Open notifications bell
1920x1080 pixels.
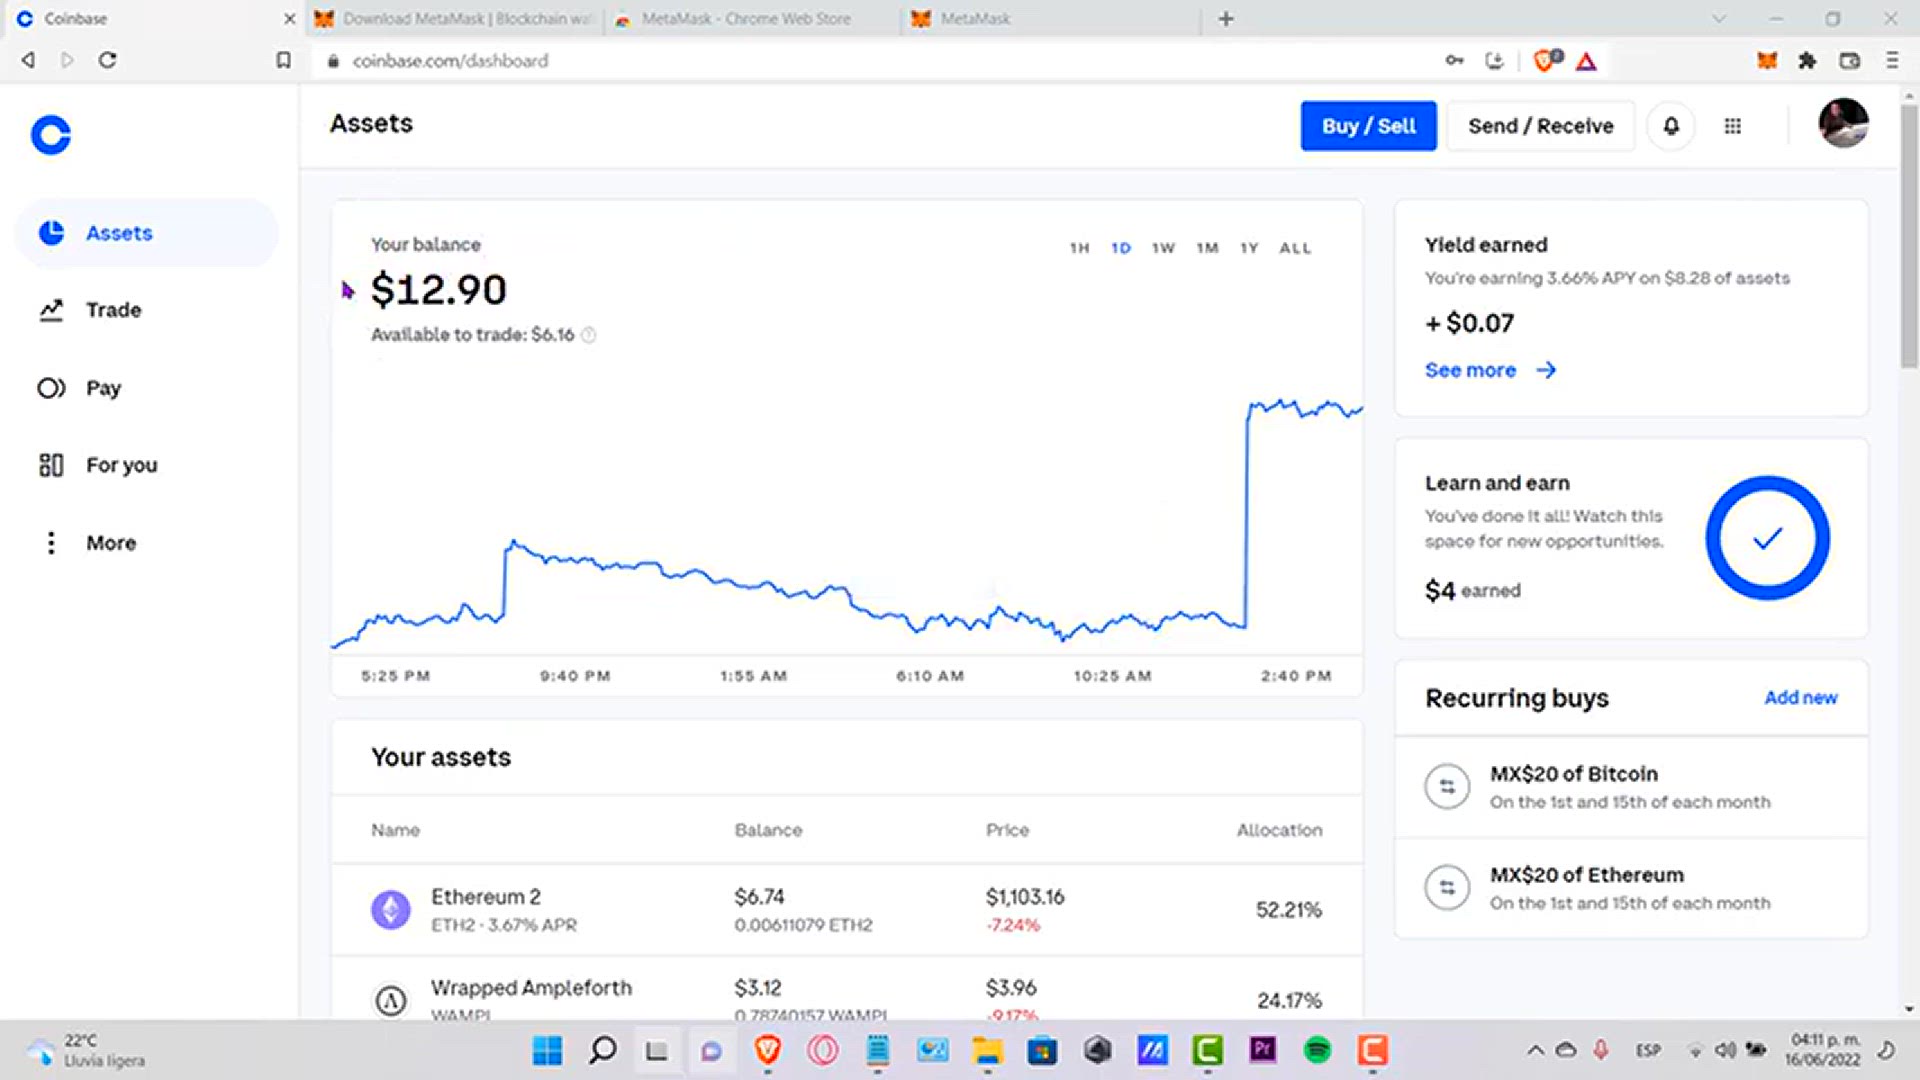[1671, 126]
